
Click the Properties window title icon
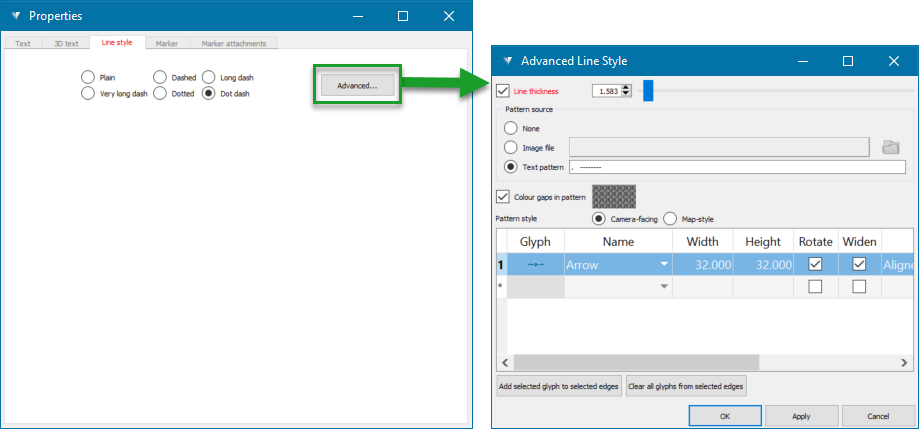15,16
